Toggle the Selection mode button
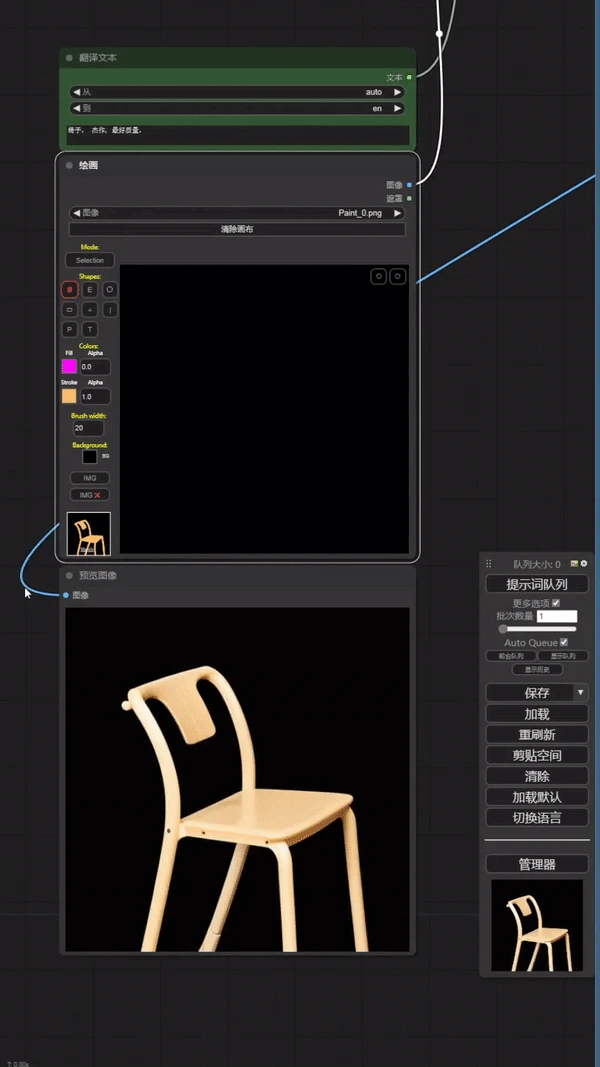Image resolution: width=600 pixels, height=1067 pixels. coord(90,261)
